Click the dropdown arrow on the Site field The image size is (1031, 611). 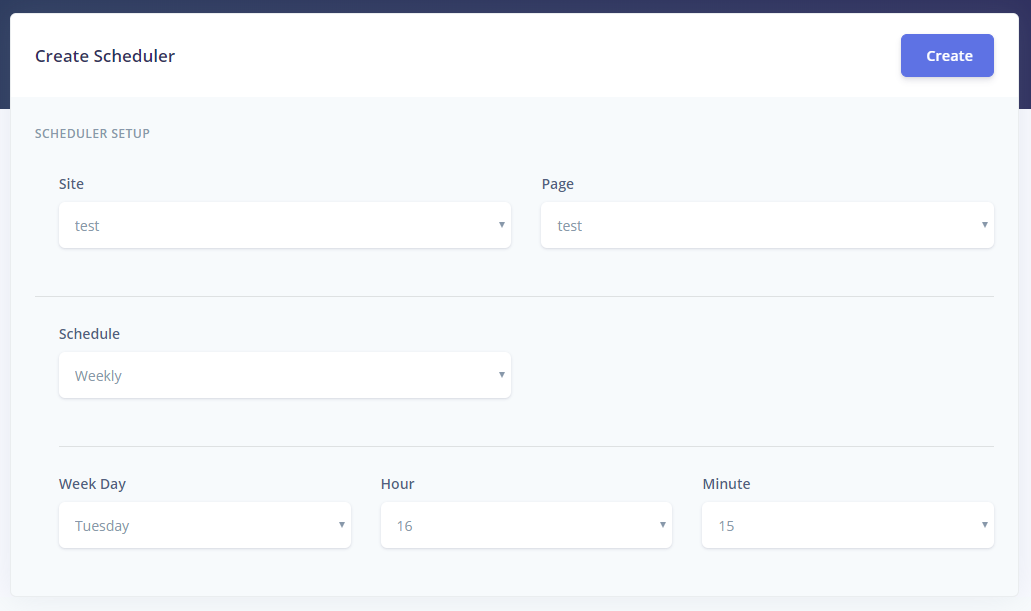(x=501, y=225)
